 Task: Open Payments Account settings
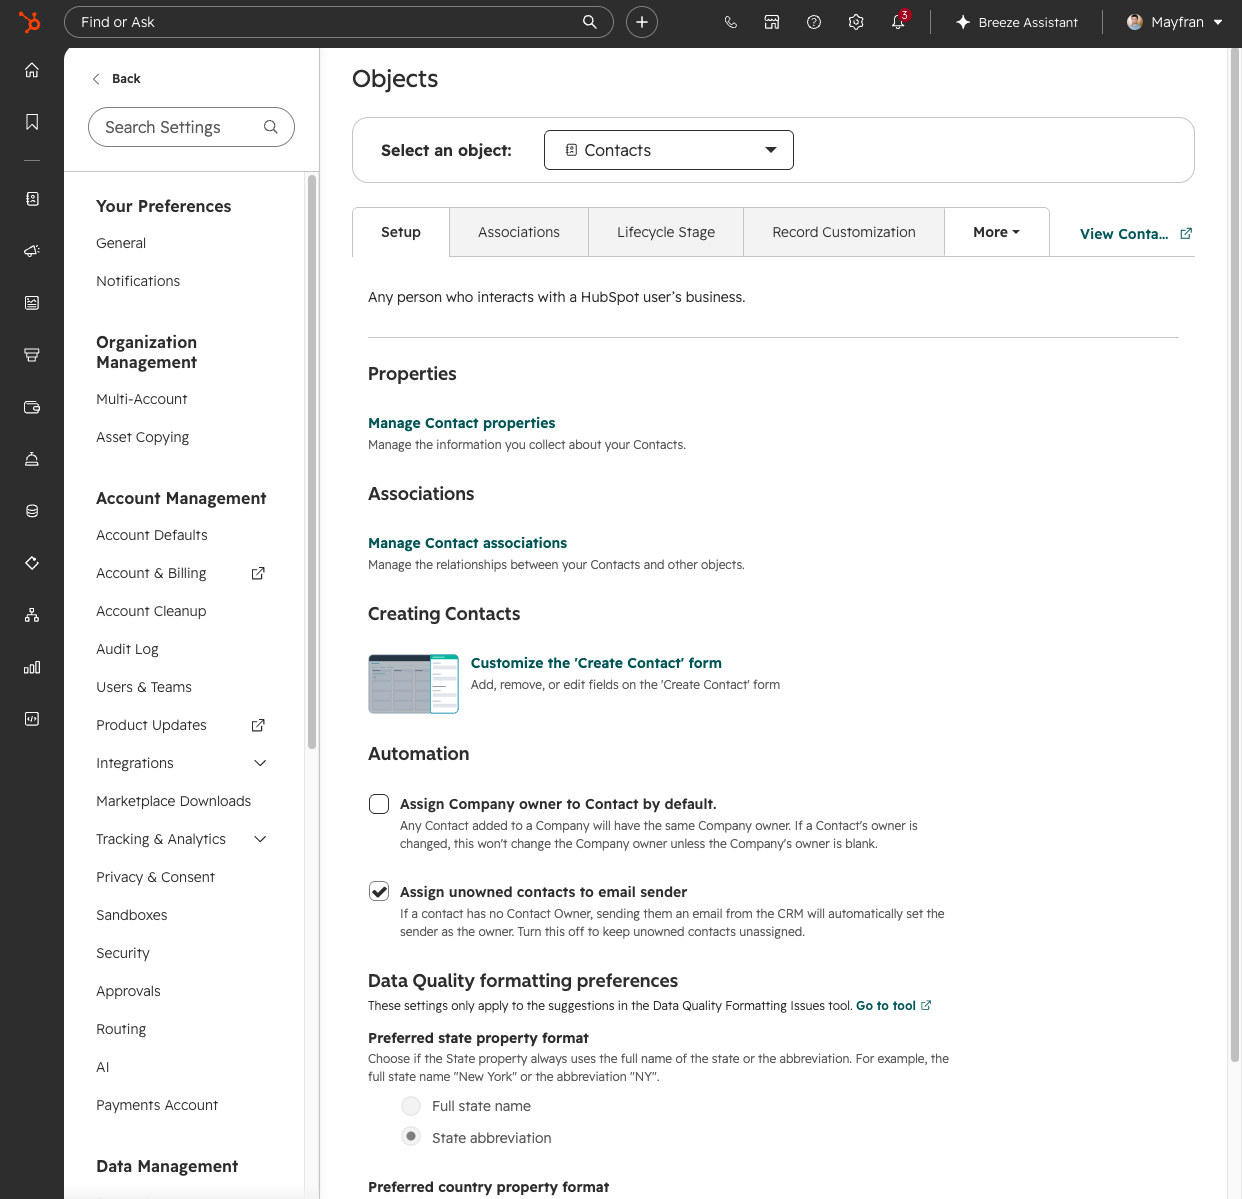point(157,1105)
